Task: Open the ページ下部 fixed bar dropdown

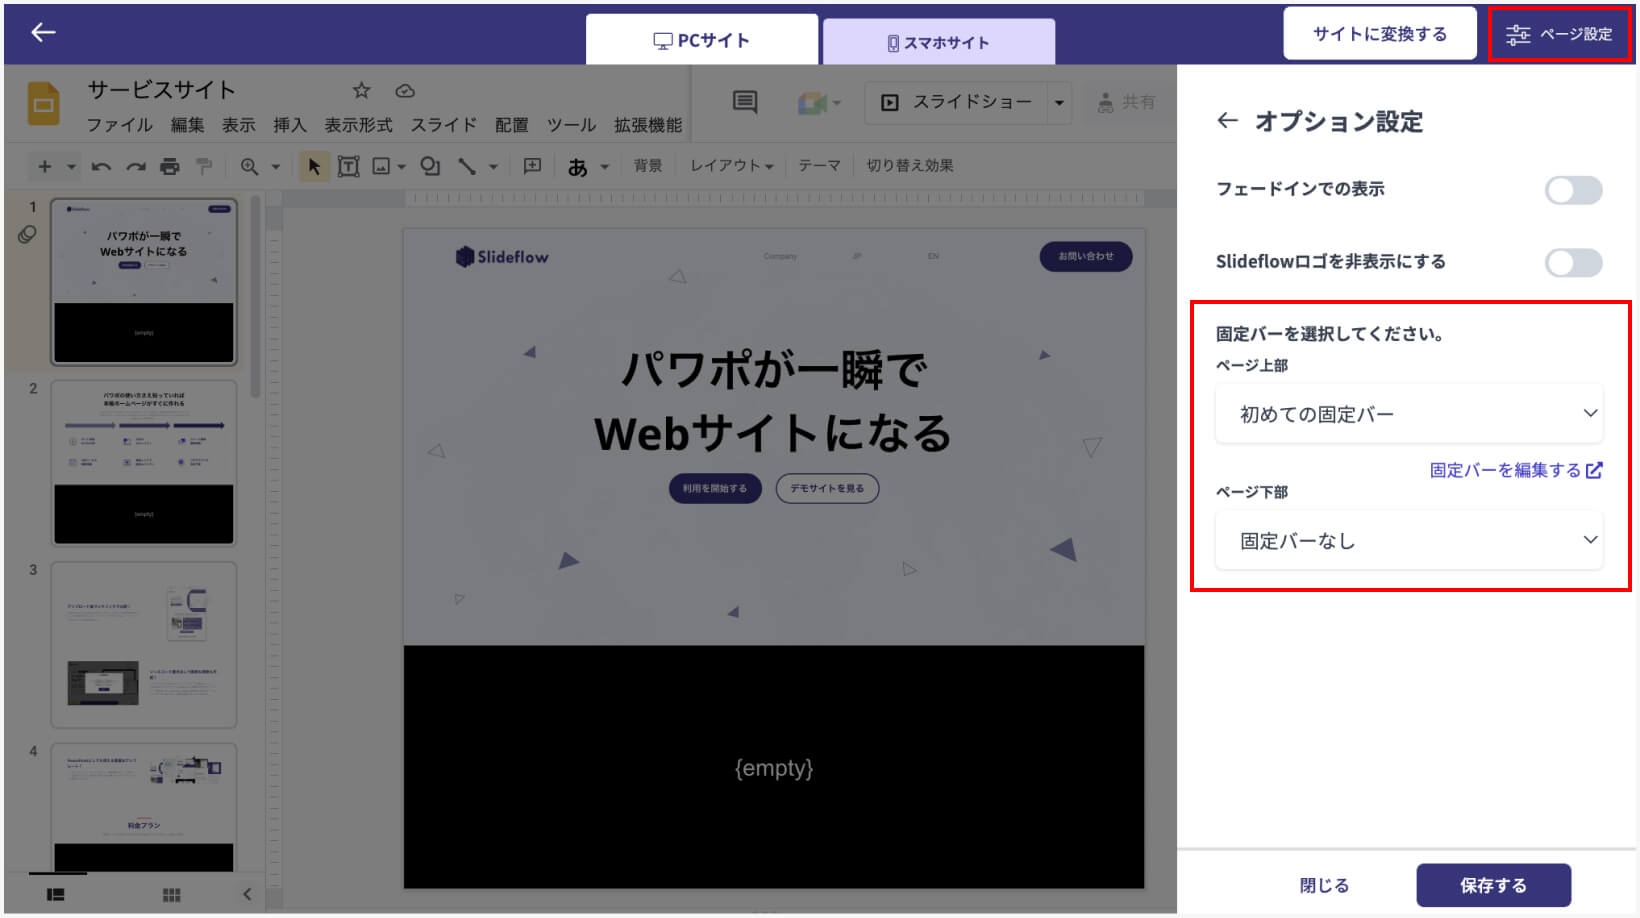Action: [x=1408, y=541]
